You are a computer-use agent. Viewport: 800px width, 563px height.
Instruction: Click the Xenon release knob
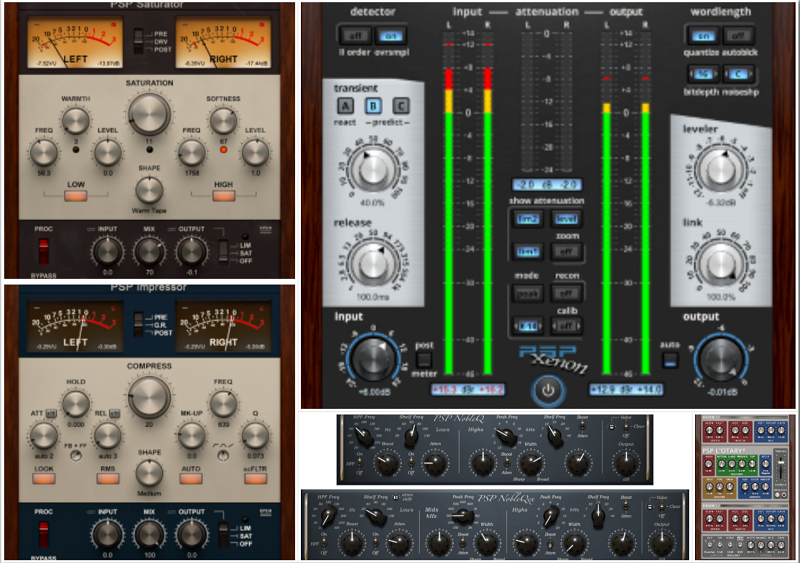tap(373, 264)
